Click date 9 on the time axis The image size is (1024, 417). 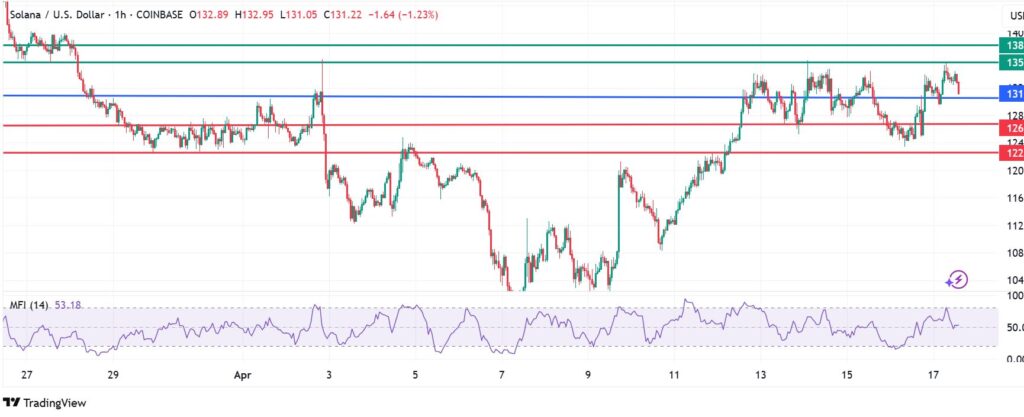[x=589, y=375]
